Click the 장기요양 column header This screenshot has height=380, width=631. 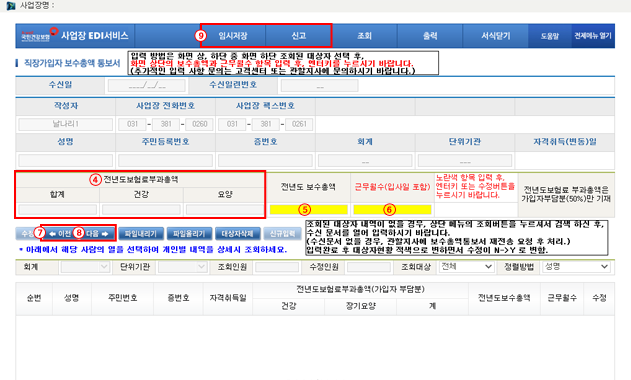pyautogui.click(x=361, y=306)
